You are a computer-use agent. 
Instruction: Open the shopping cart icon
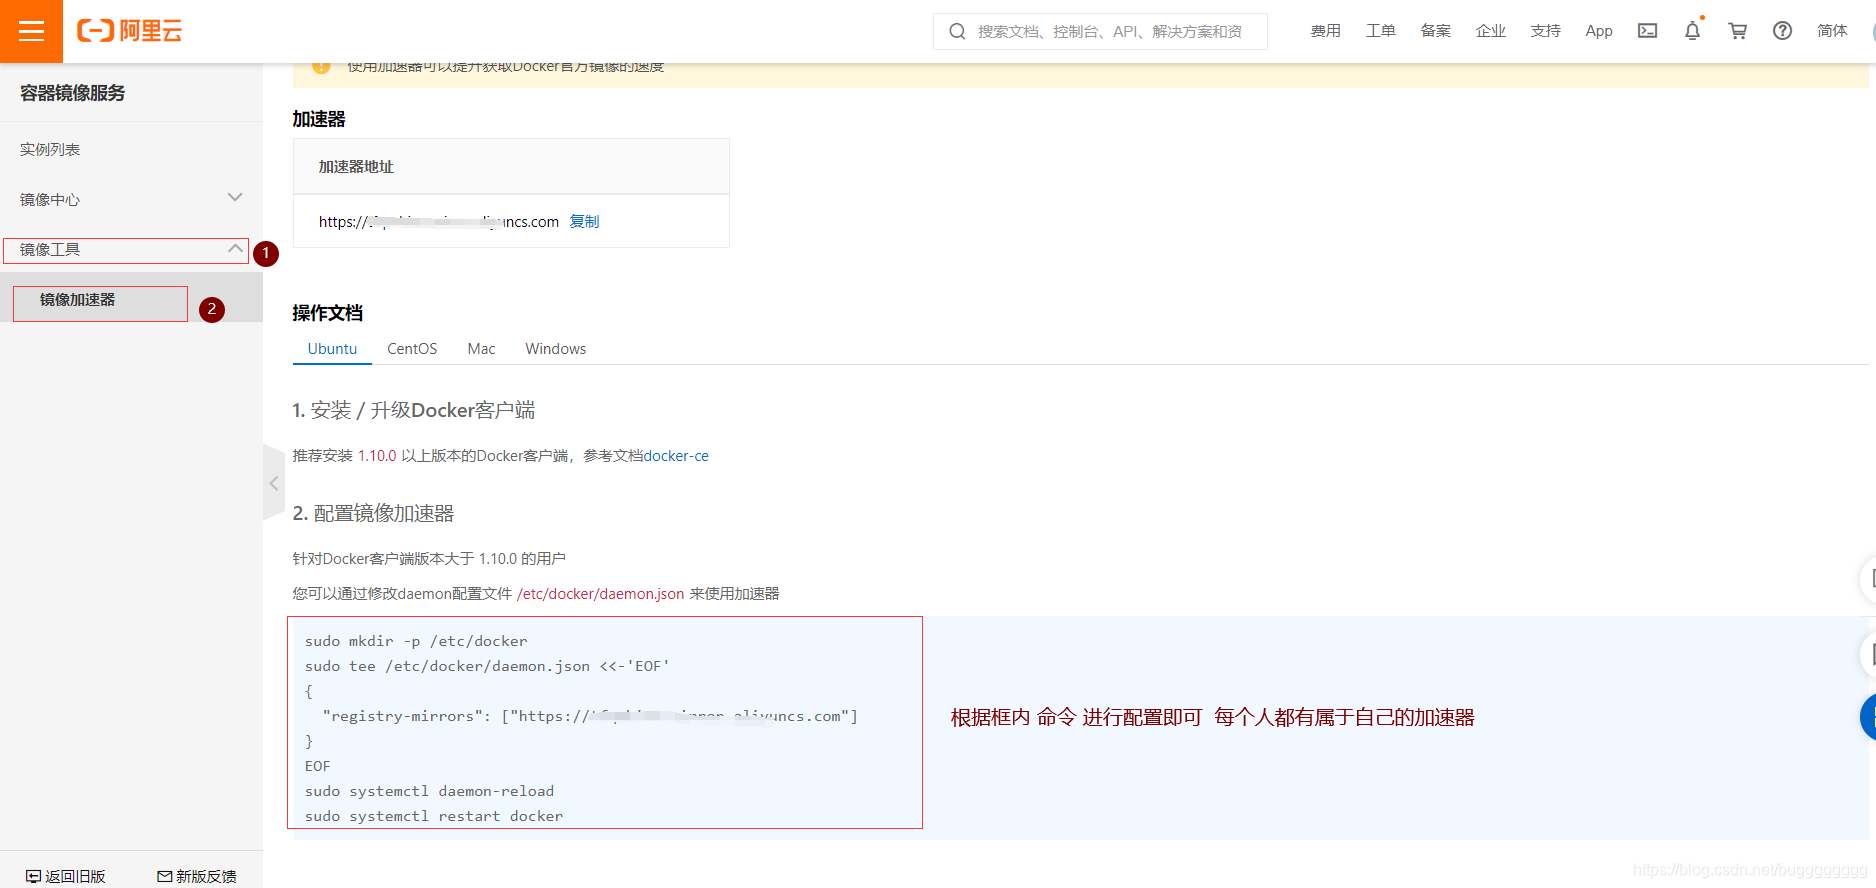point(1737,31)
